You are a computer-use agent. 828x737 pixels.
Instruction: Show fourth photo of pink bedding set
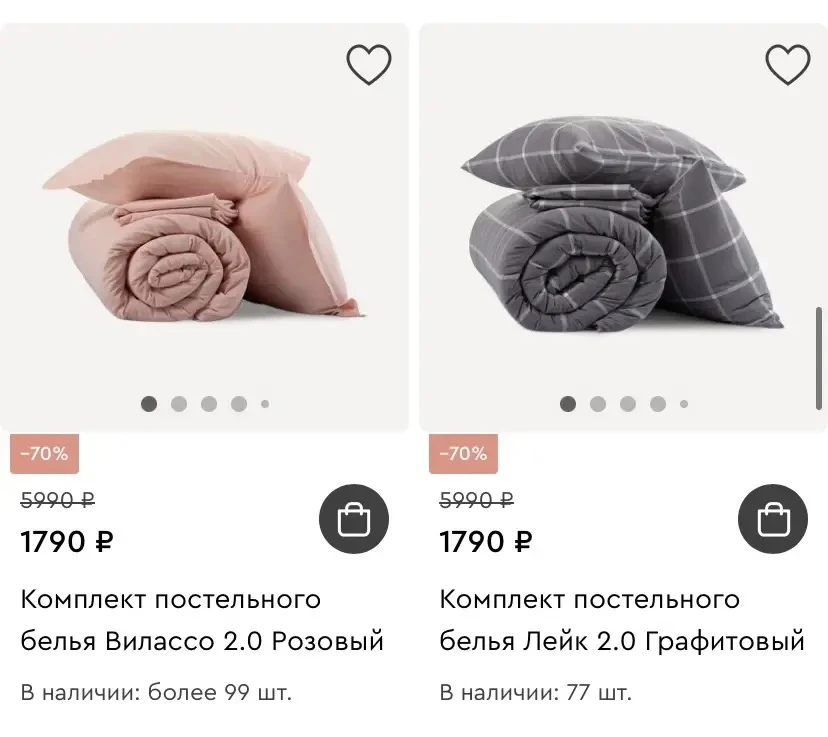coord(239,404)
